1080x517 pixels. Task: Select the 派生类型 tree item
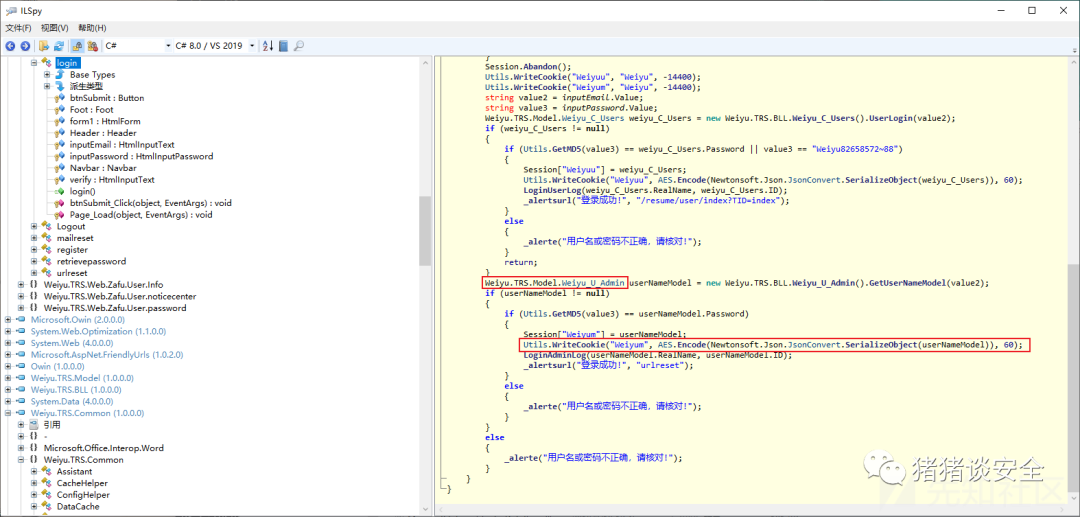86,86
